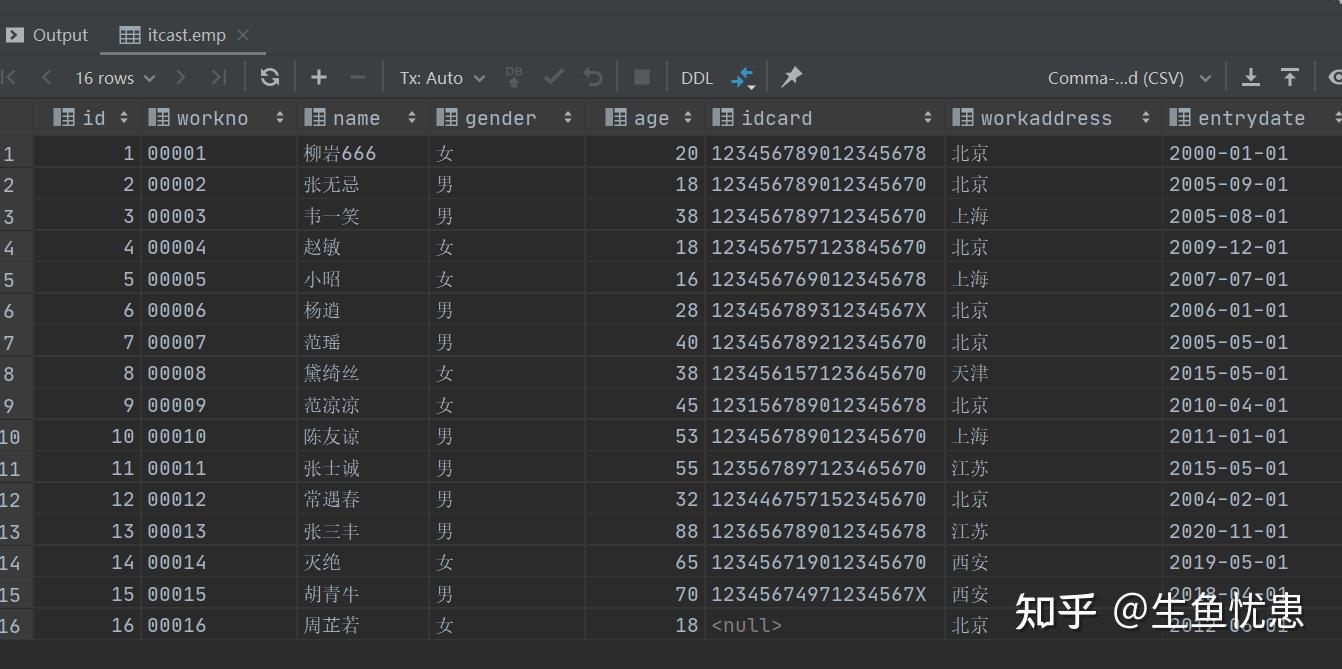Open the Tx: Auto transaction dropdown
The height and width of the screenshot is (669, 1342).
click(x=442, y=77)
